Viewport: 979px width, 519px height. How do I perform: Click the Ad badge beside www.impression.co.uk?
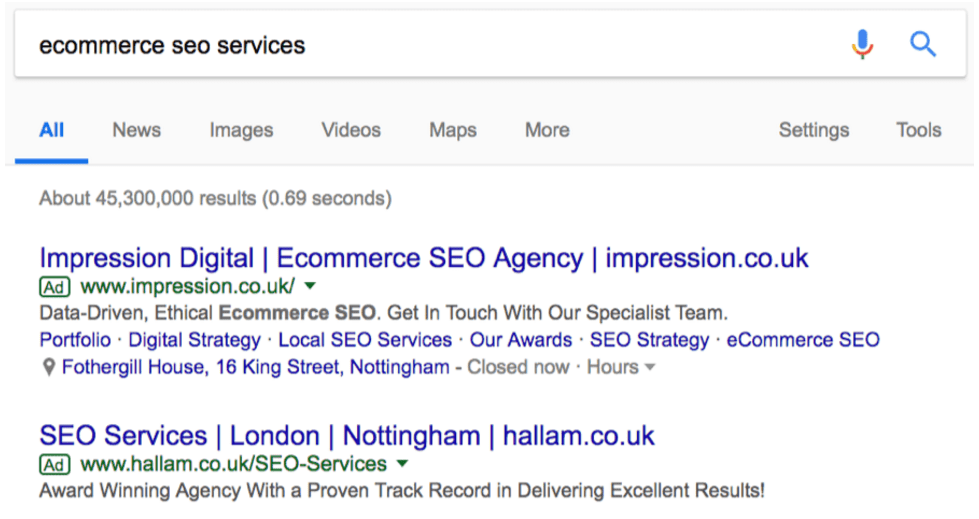coord(55,287)
